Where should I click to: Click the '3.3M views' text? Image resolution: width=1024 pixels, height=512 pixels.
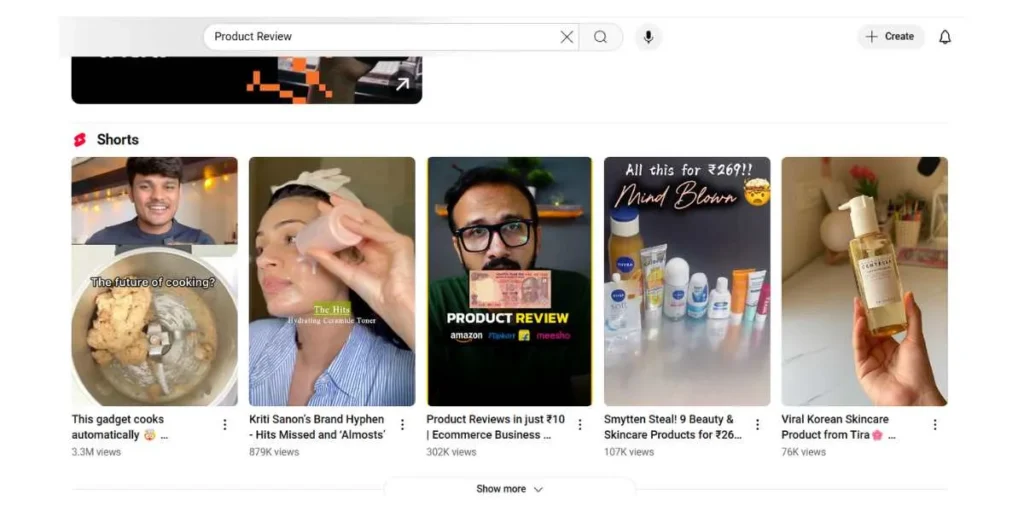(96, 452)
